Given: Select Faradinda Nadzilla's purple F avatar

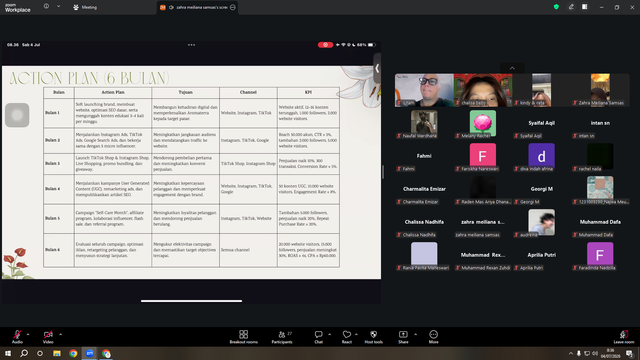Looking at the screenshot, I should 600,254.
